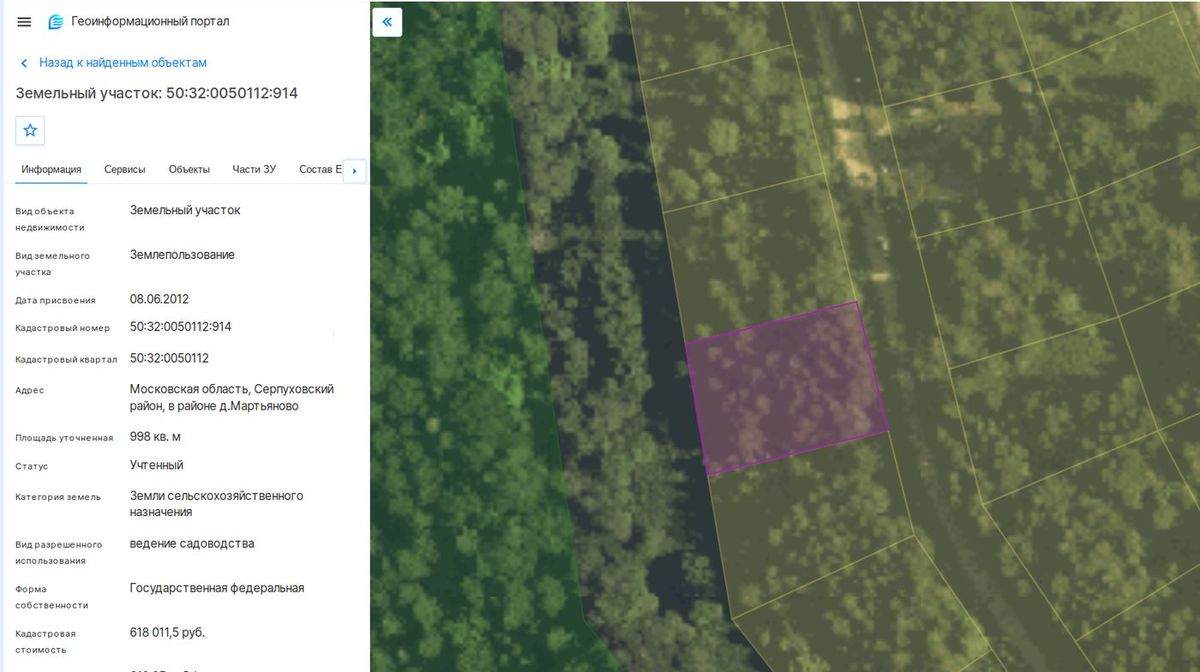Click the Вид разрешенного использования label
Image resolution: width=1200 pixels, height=672 pixels.
pyautogui.click(x=59, y=553)
